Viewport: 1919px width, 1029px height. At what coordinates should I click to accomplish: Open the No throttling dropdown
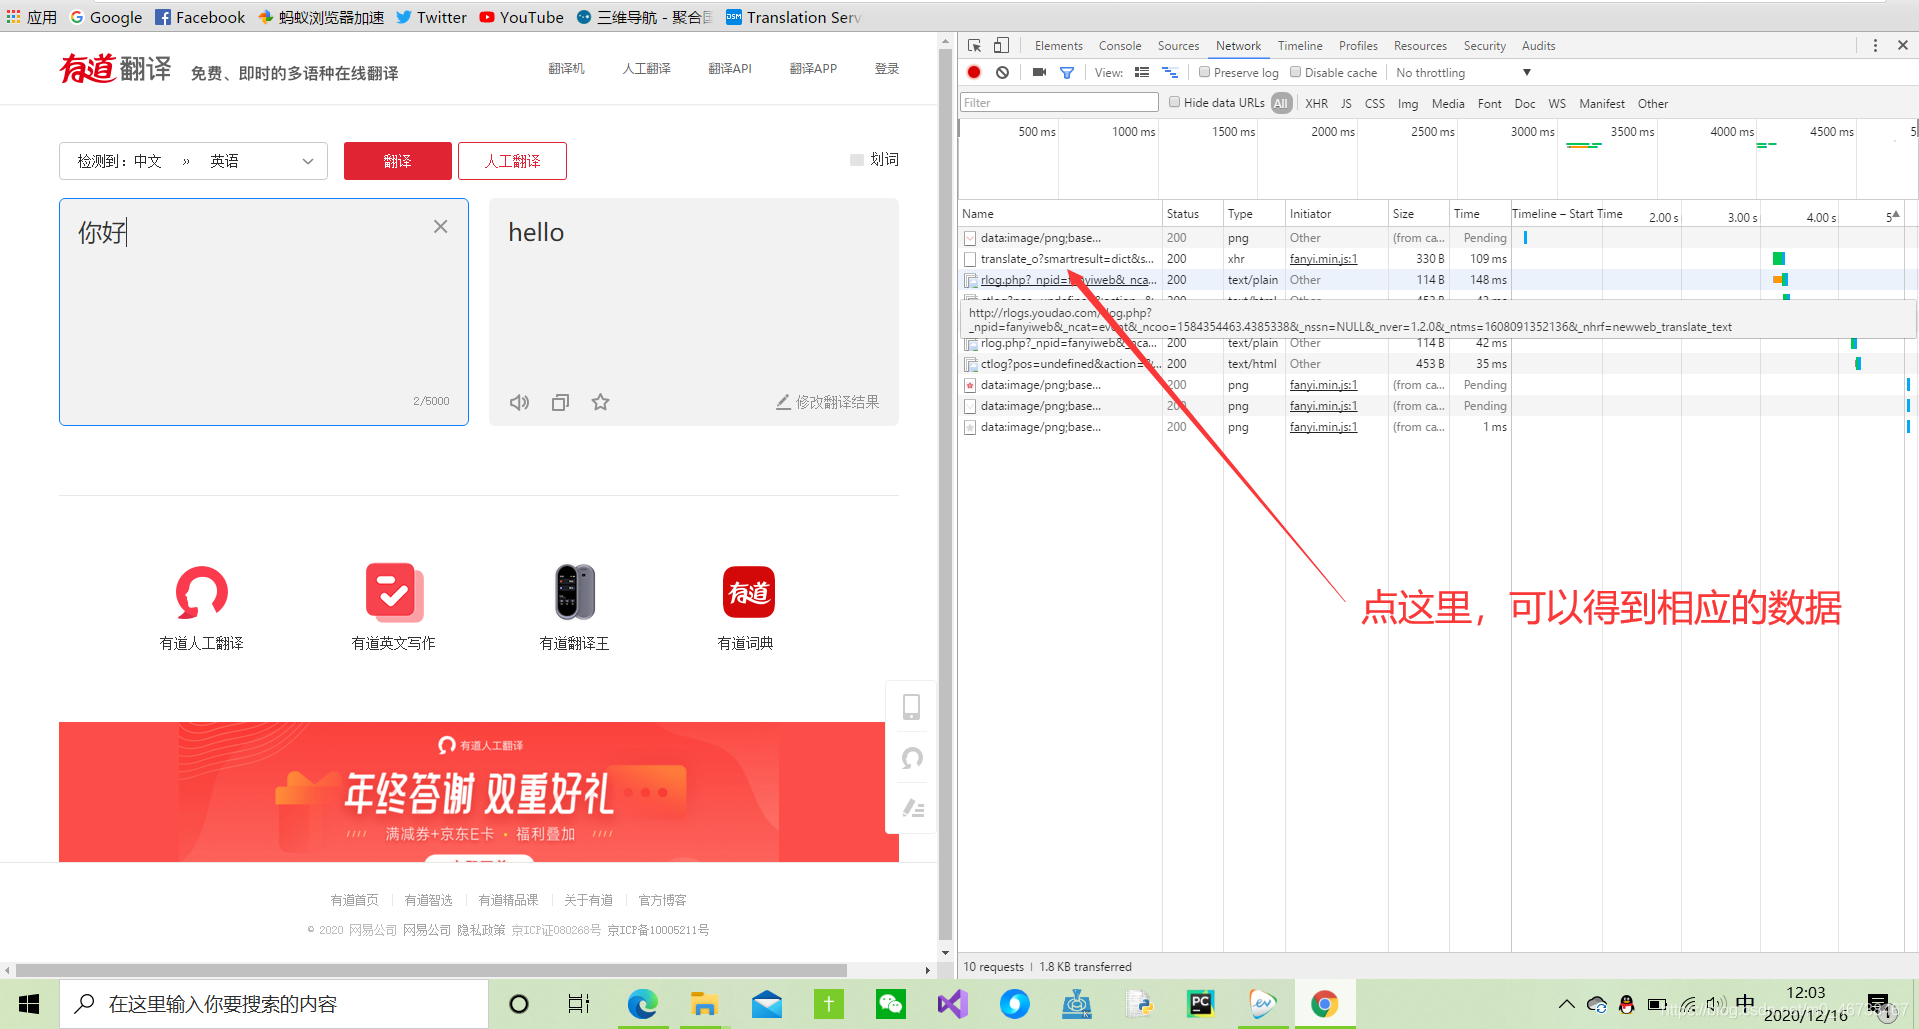point(1463,72)
